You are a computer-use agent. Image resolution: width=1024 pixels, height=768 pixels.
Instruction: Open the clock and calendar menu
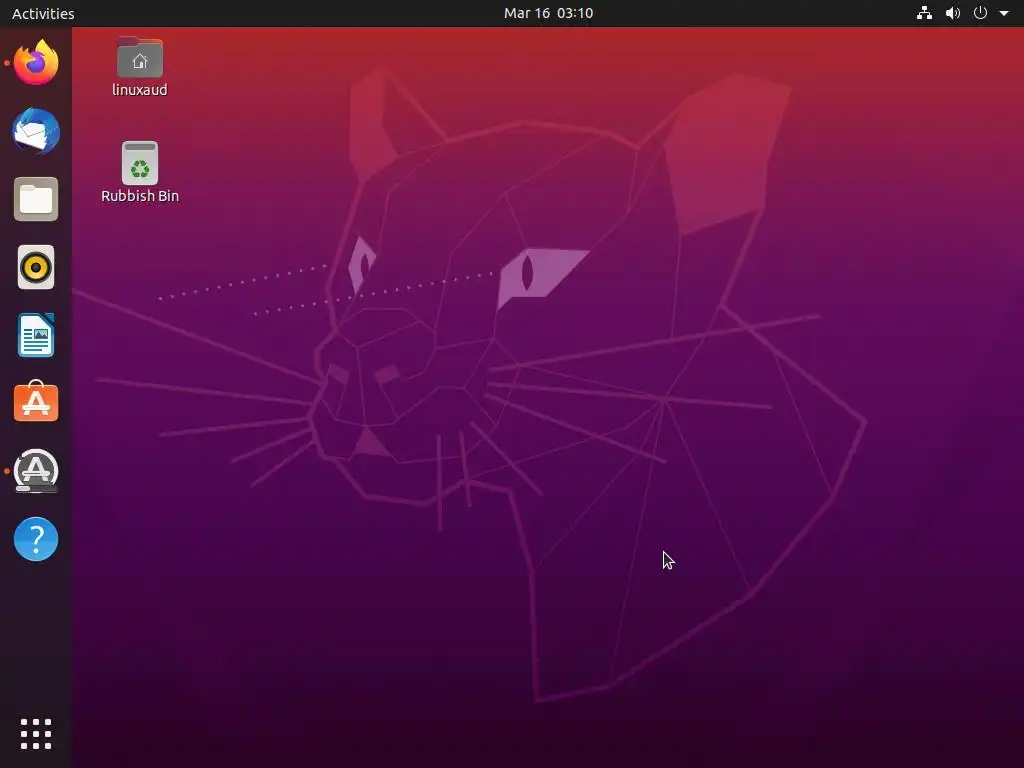click(549, 13)
